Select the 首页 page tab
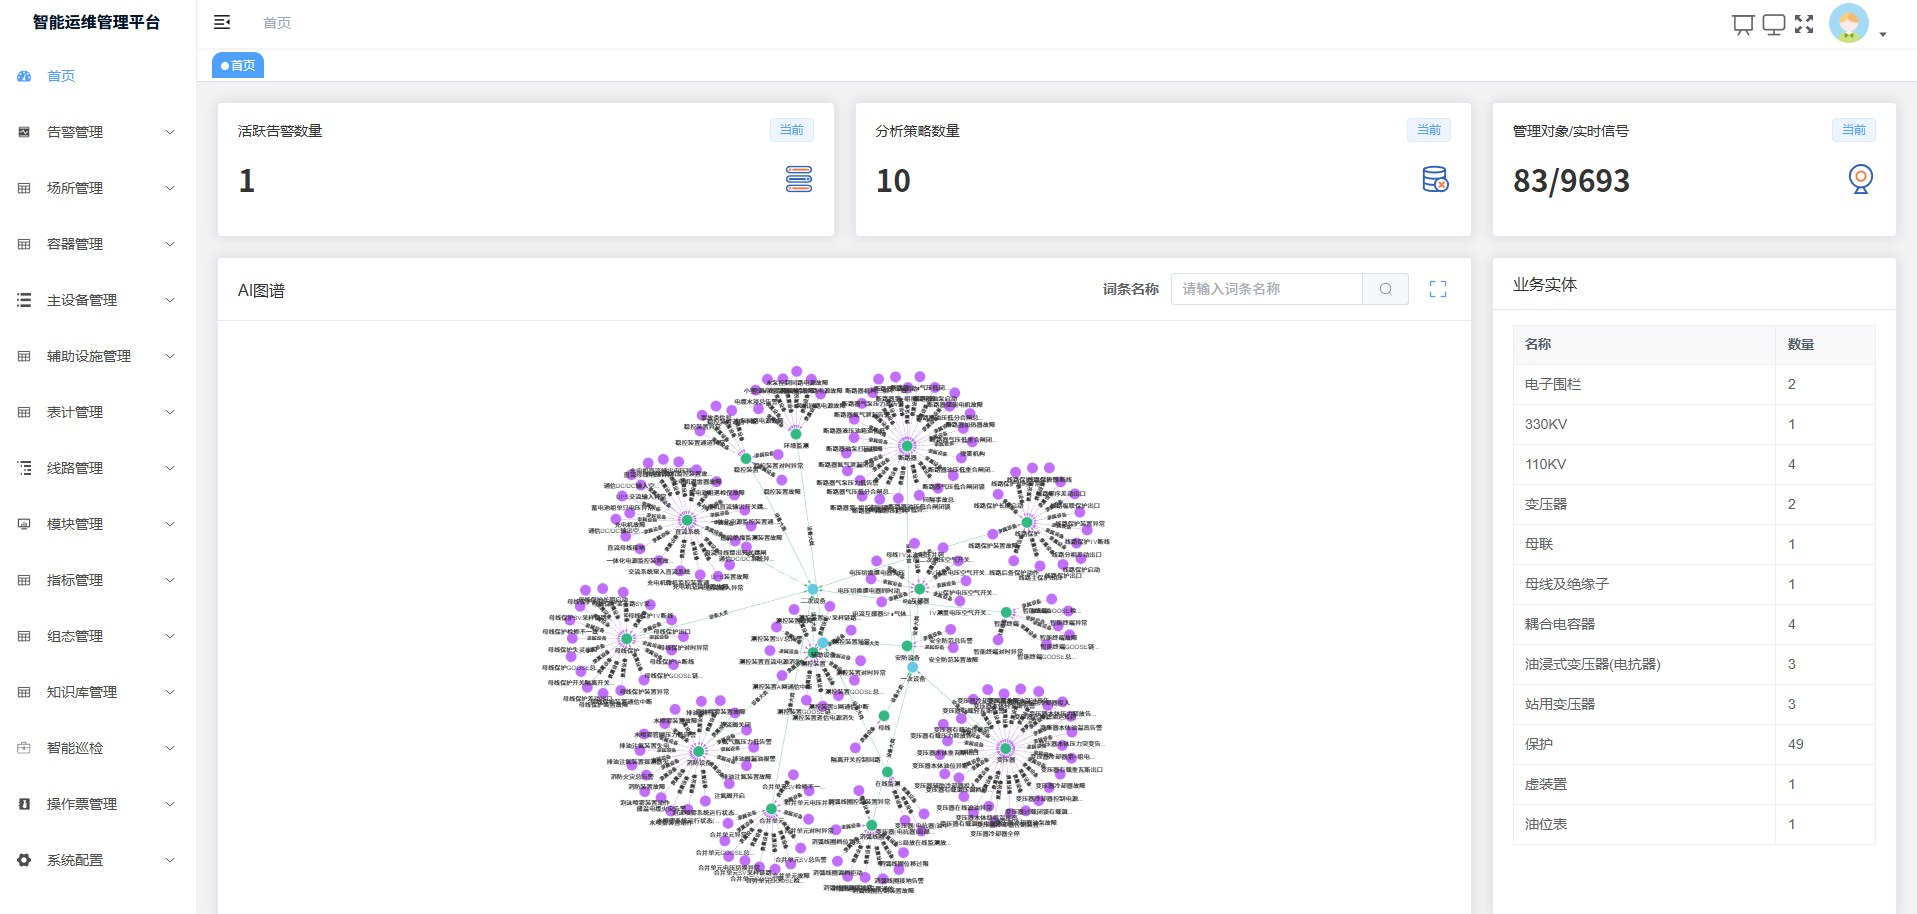This screenshot has width=1917, height=914. (x=238, y=65)
